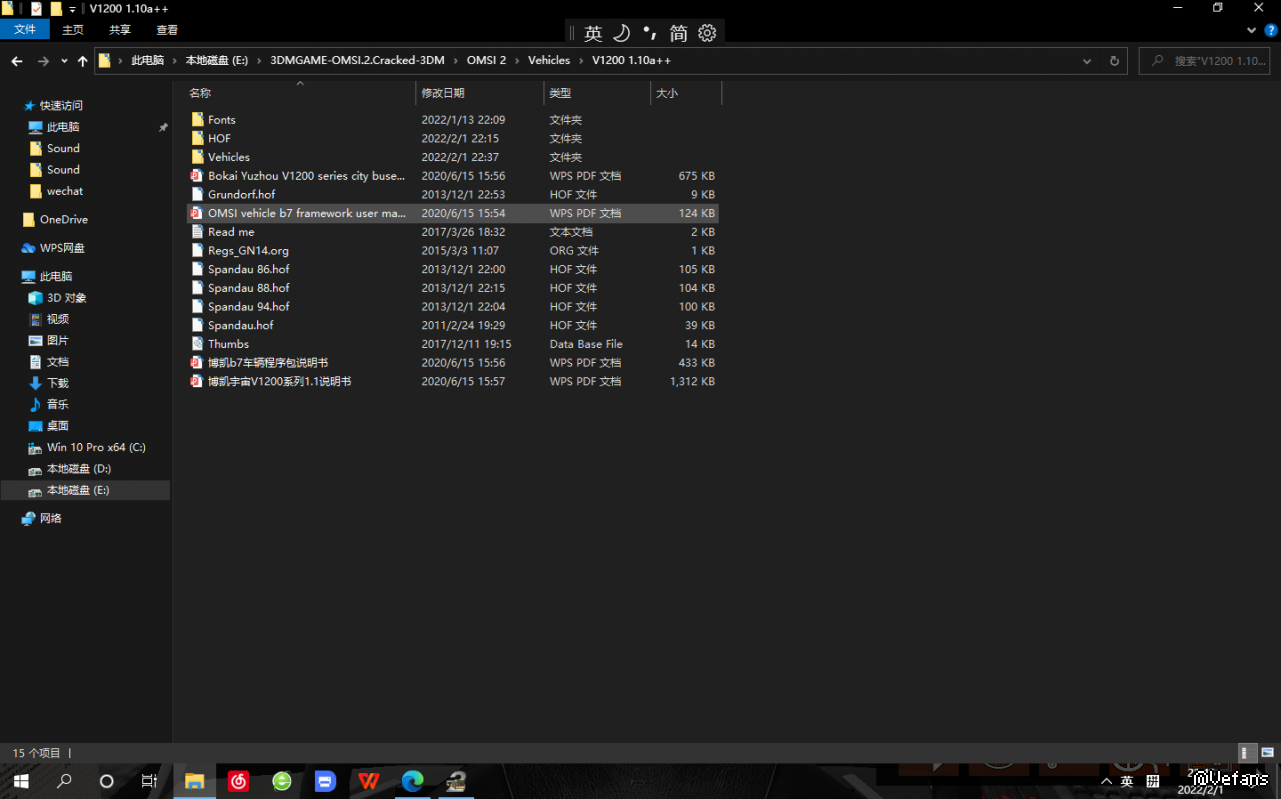This screenshot has width=1281, height=799.
Task: Open Task View on the taskbar
Action: 149,781
